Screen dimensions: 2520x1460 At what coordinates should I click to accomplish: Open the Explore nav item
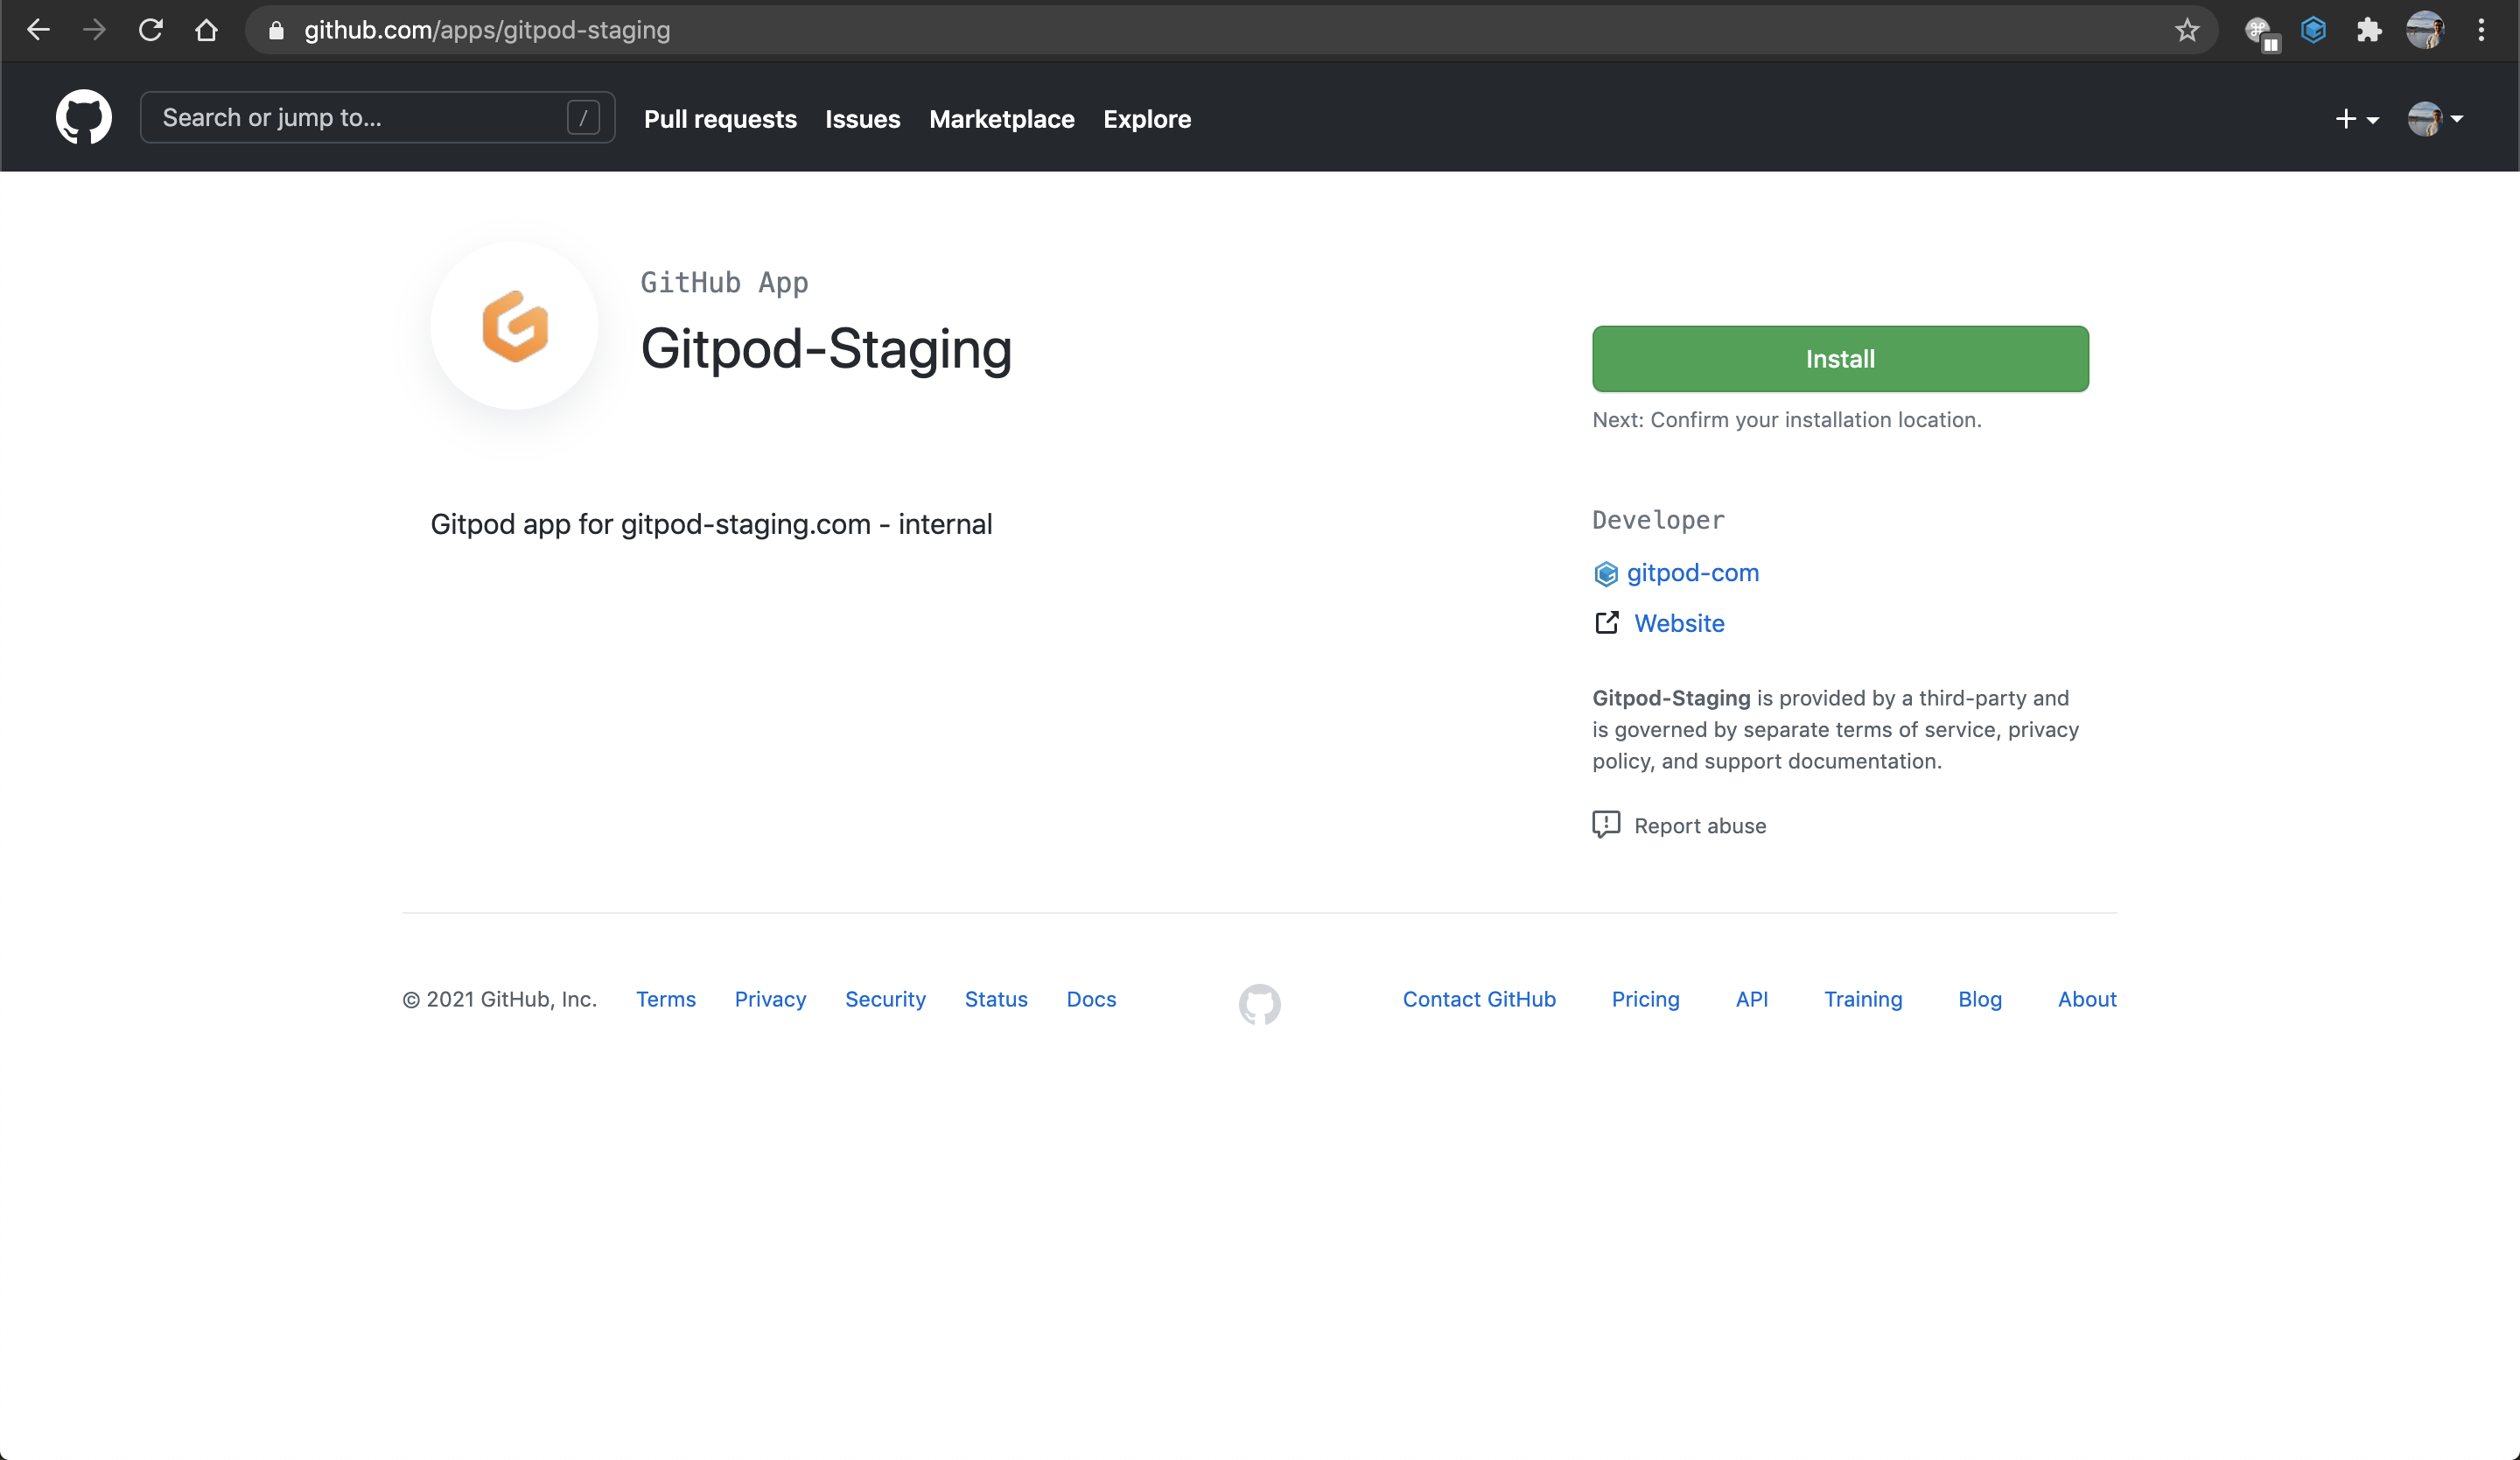click(x=1147, y=119)
